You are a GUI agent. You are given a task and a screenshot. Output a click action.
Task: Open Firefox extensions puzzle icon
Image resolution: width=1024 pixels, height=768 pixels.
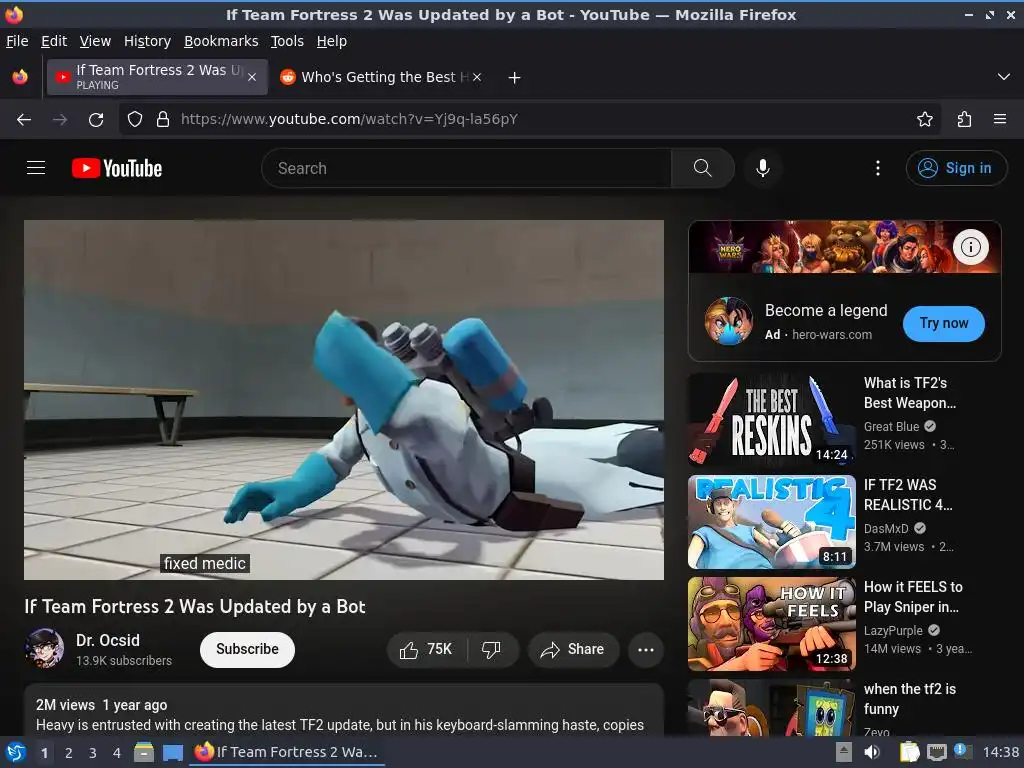pos(964,119)
